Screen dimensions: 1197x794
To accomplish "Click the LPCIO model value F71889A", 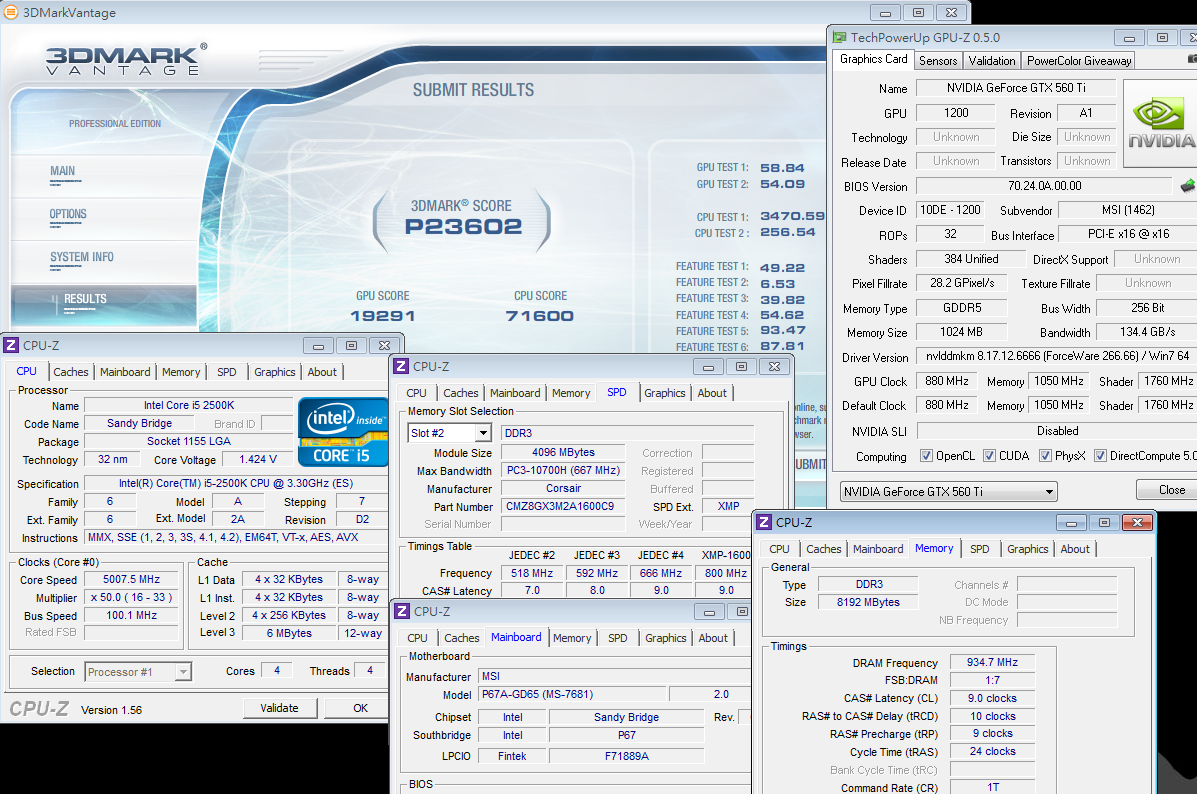I will [626, 757].
